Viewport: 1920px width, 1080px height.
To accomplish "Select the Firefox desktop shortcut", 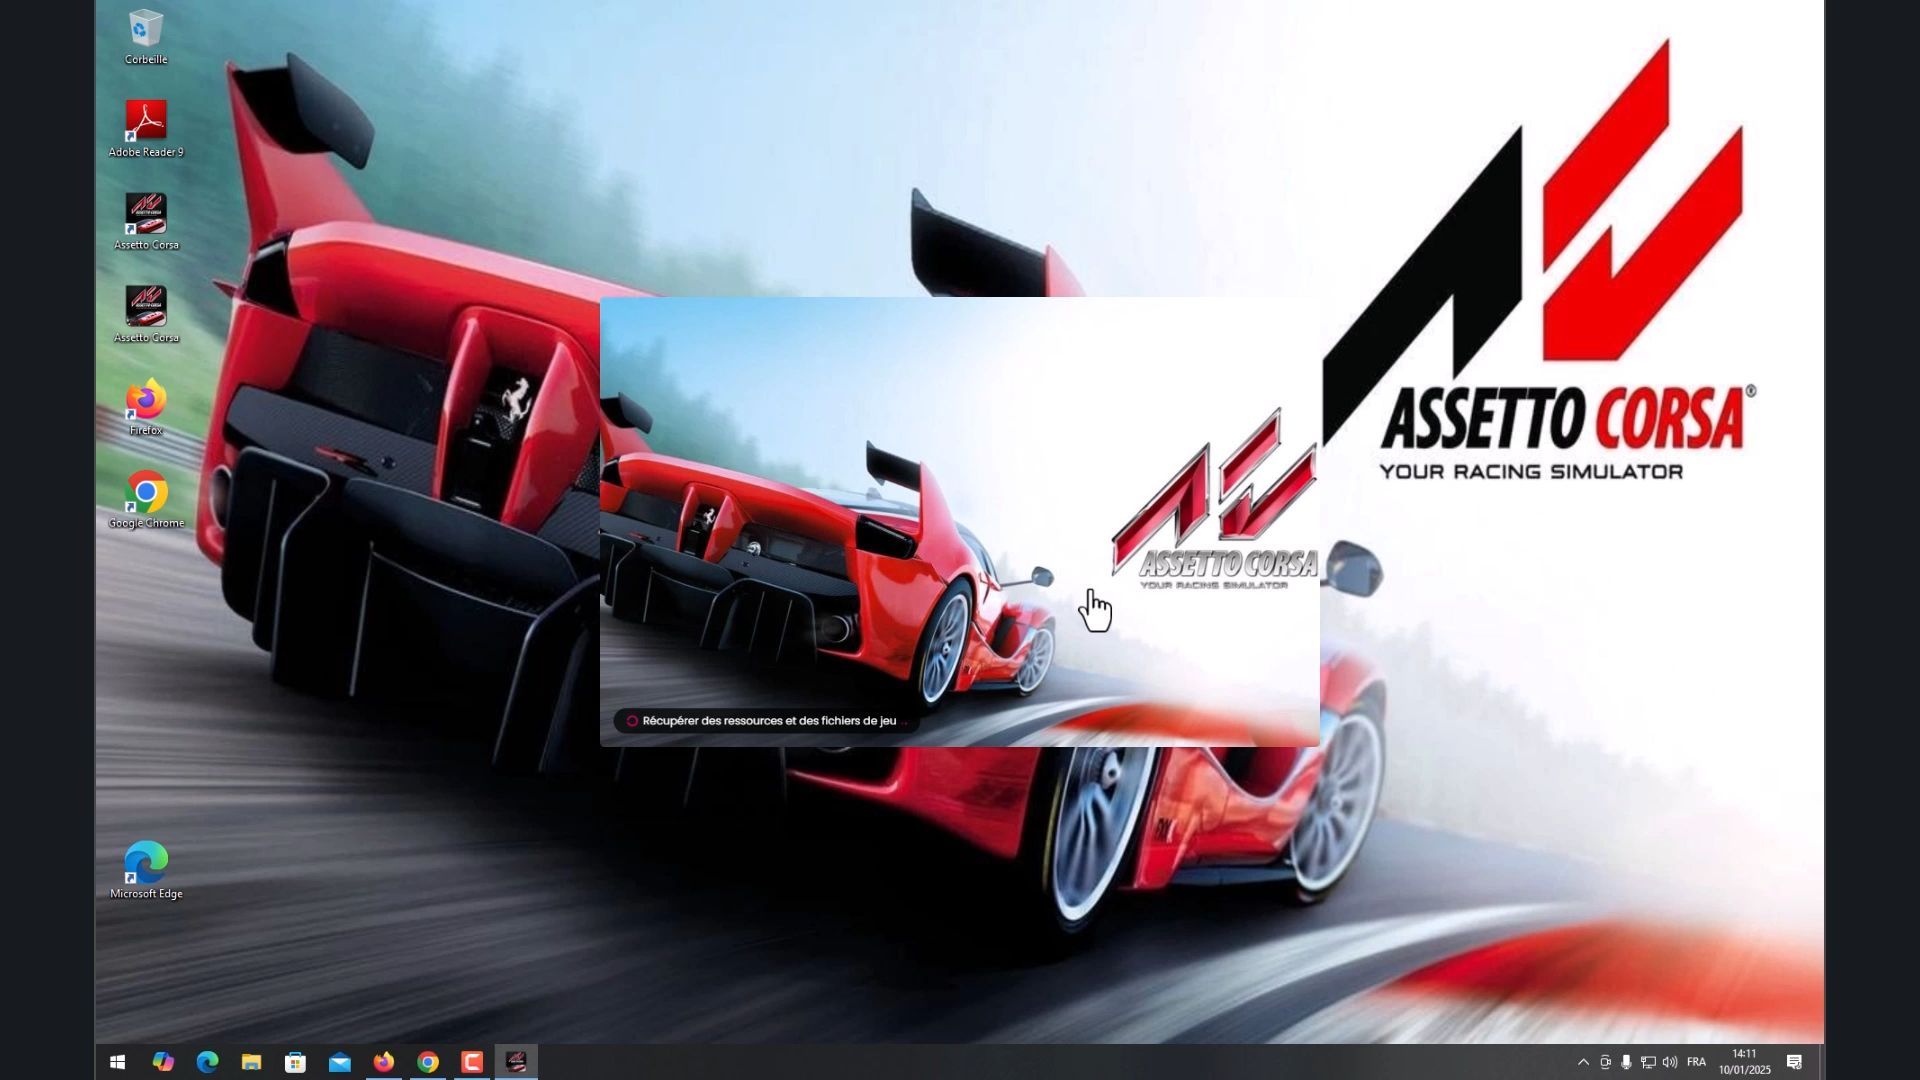I will (146, 407).
